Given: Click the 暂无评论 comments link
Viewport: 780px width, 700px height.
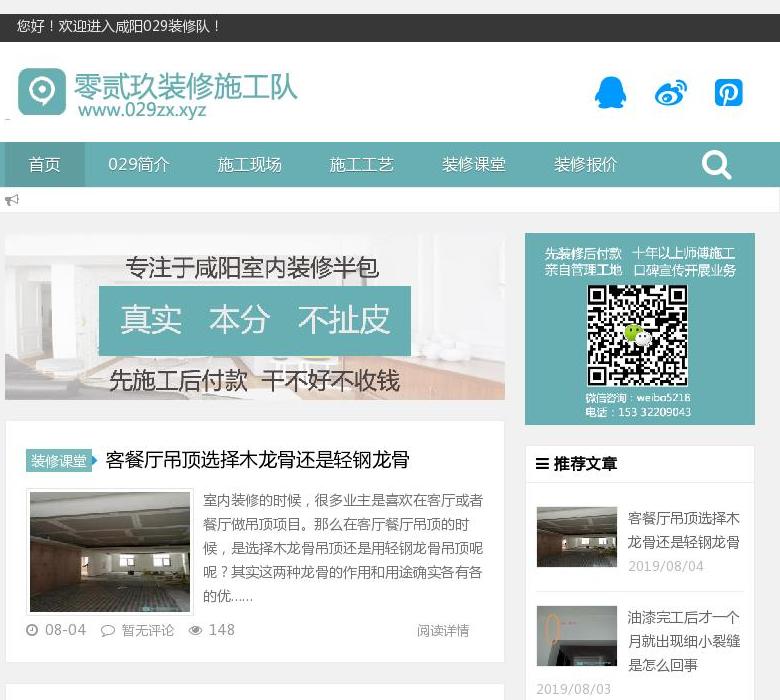Looking at the screenshot, I should coord(148,630).
